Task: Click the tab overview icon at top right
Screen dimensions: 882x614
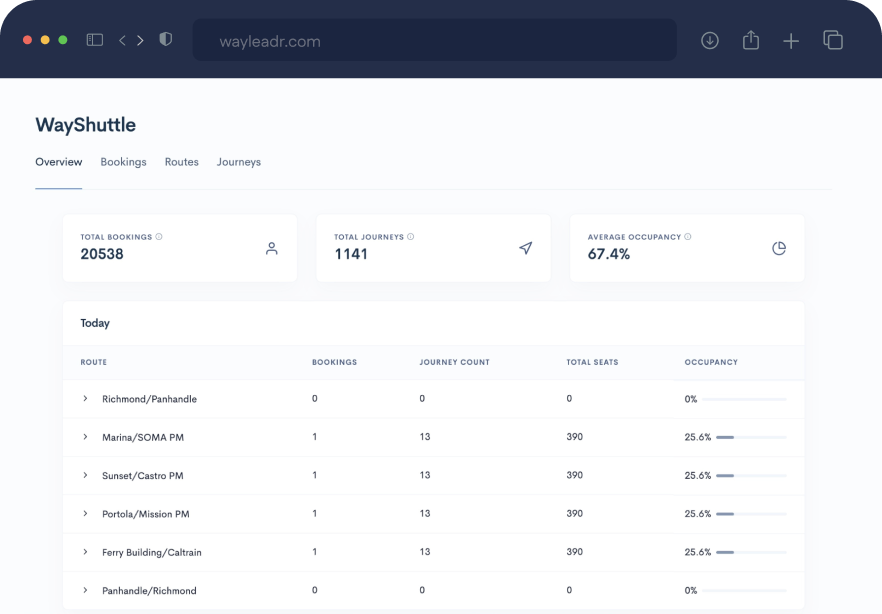Action: [x=833, y=40]
